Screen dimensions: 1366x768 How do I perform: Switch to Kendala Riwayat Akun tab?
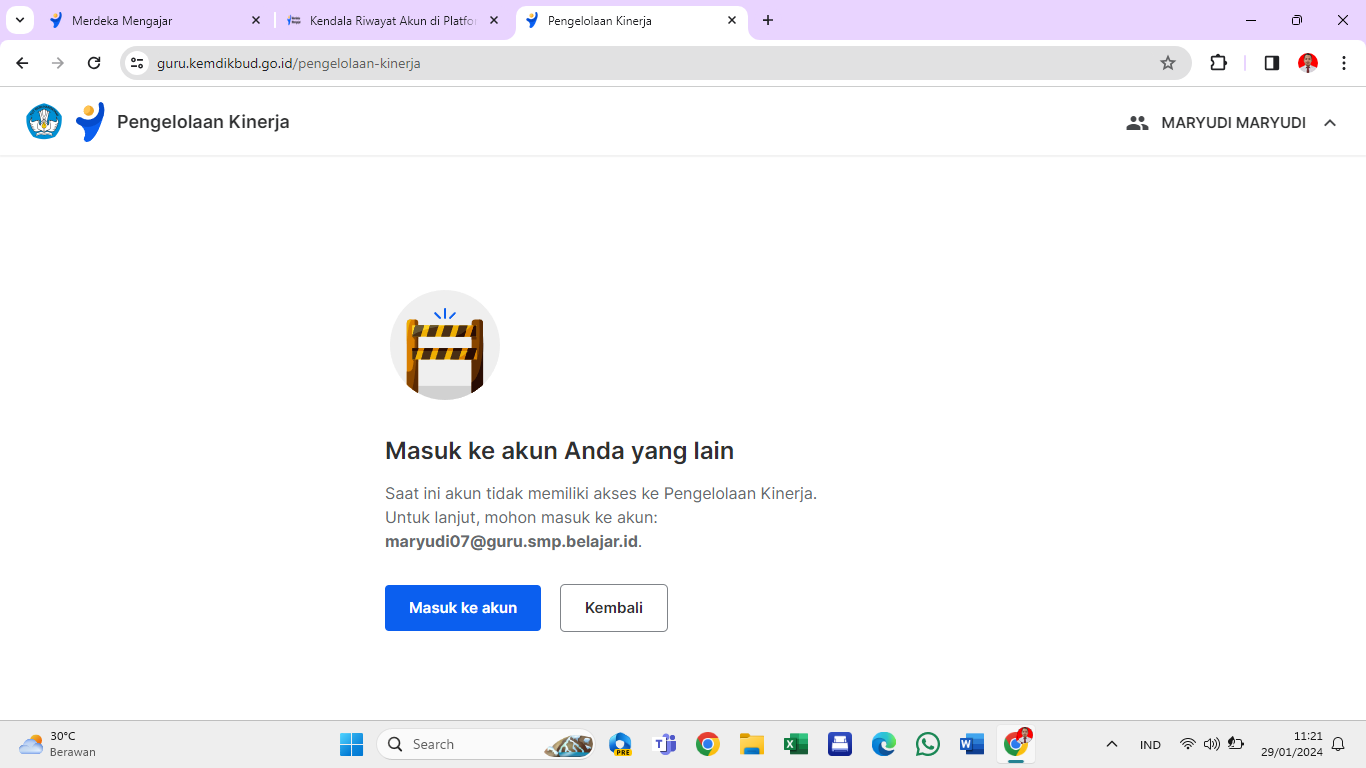(390, 20)
